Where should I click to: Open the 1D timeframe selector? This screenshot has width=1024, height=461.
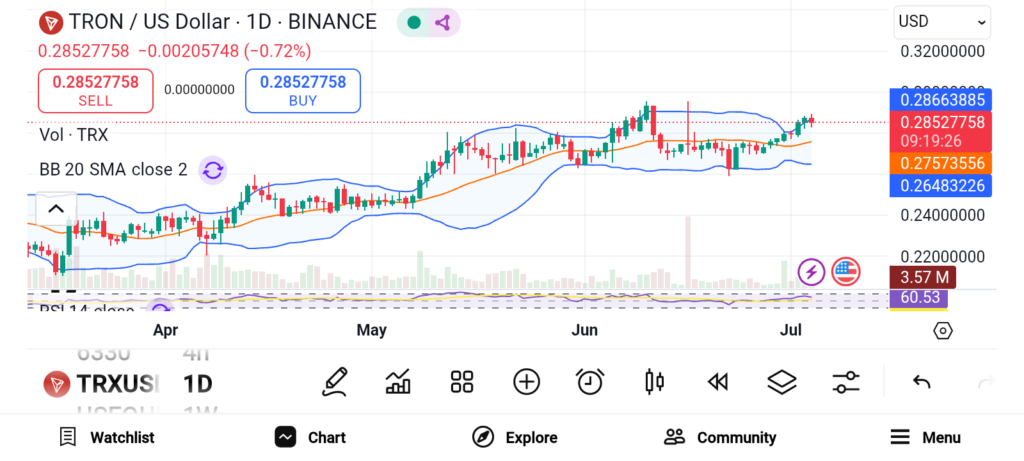tap(198, 384)
